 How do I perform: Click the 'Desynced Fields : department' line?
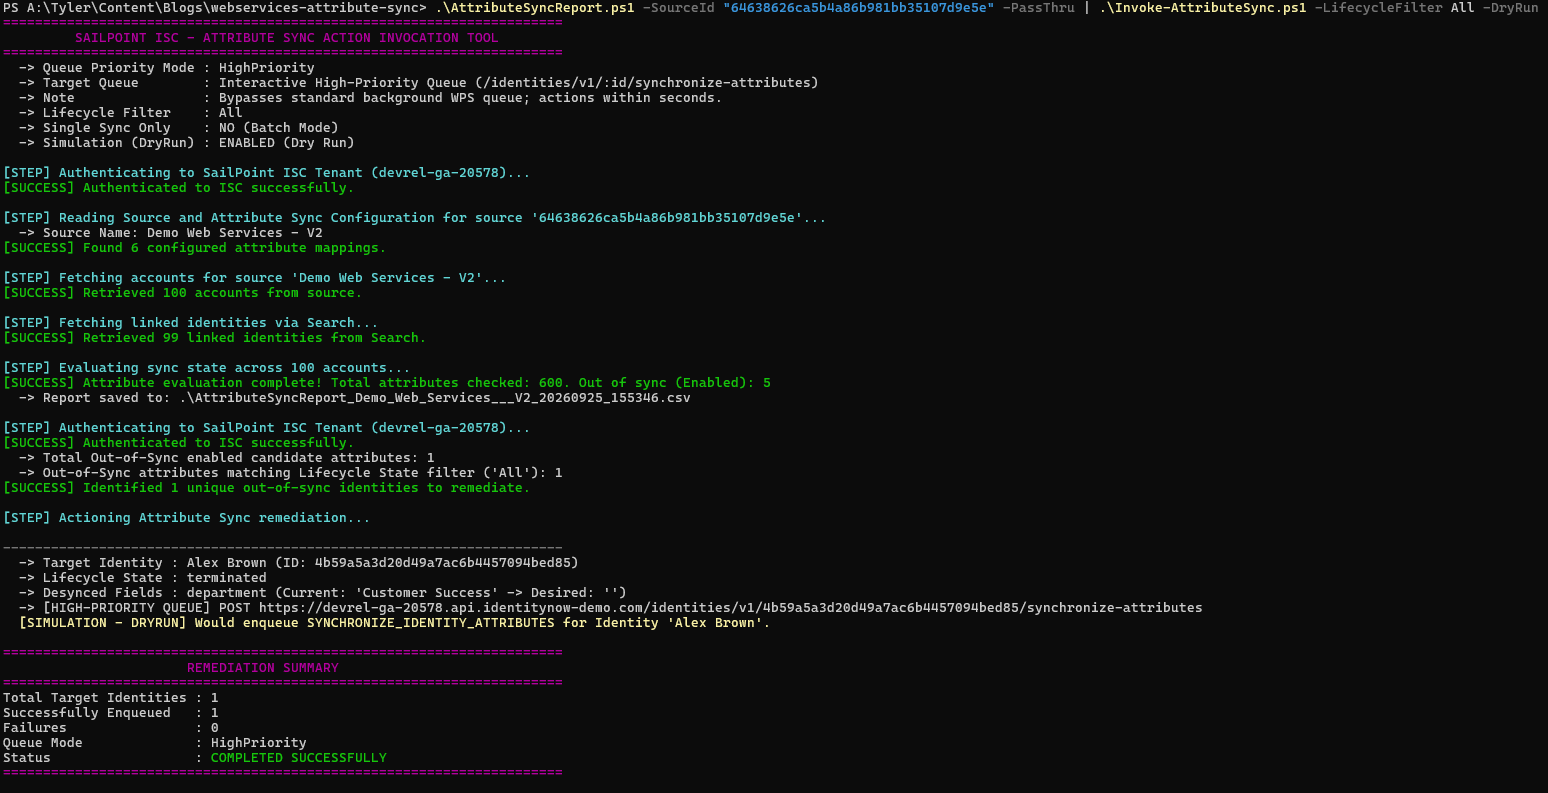[x=323, y=593]
